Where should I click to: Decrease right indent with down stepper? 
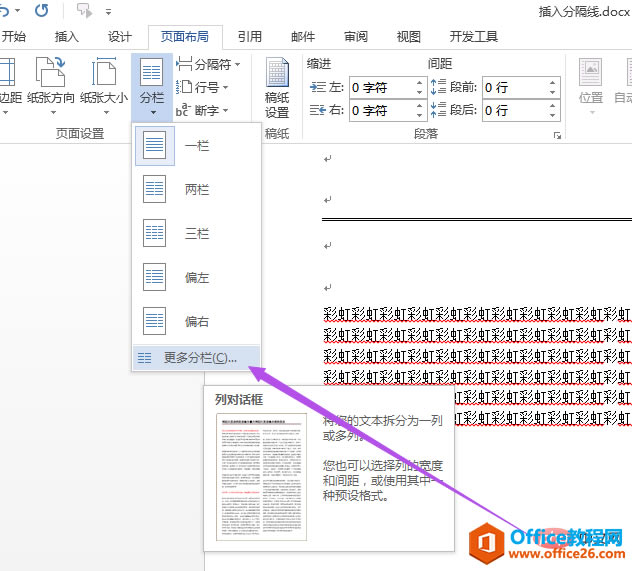tap(420, 115)
